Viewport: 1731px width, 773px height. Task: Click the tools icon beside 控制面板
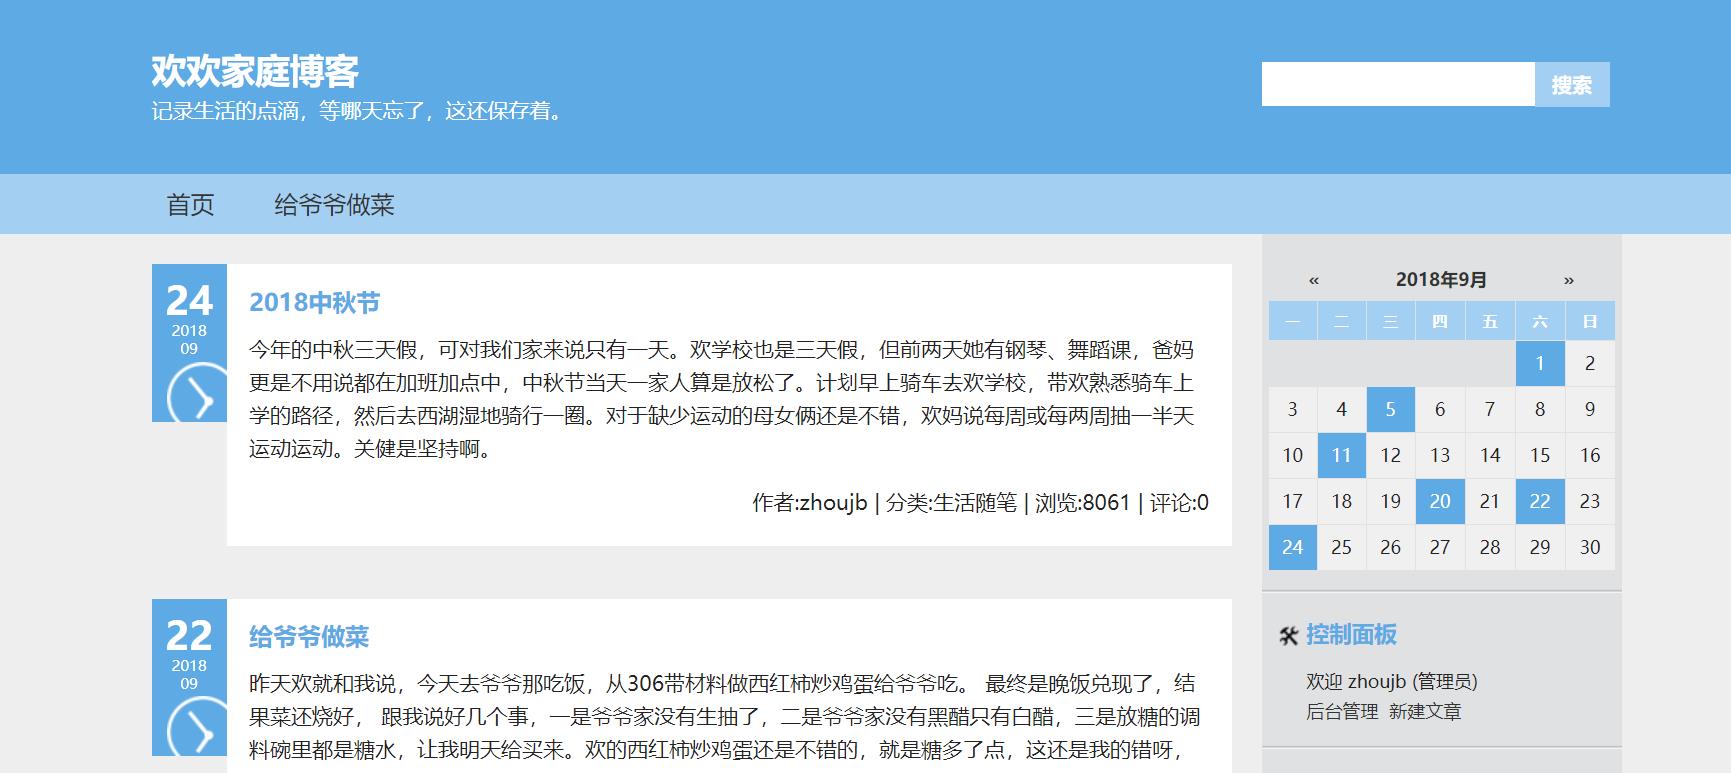point(1288,635)
